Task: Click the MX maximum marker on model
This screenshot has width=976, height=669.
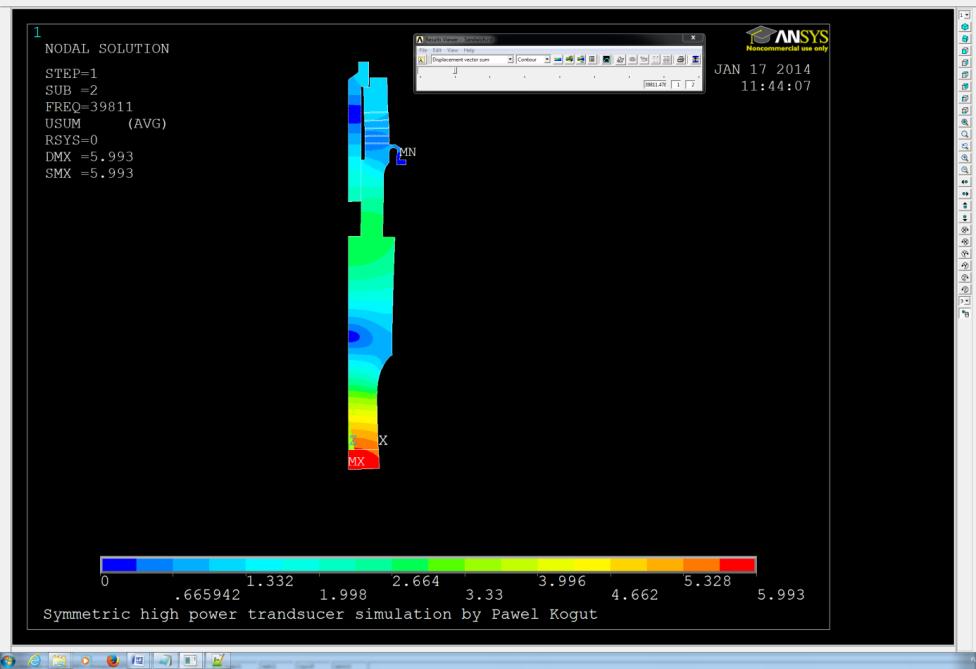Action: (x=356, y=461)
